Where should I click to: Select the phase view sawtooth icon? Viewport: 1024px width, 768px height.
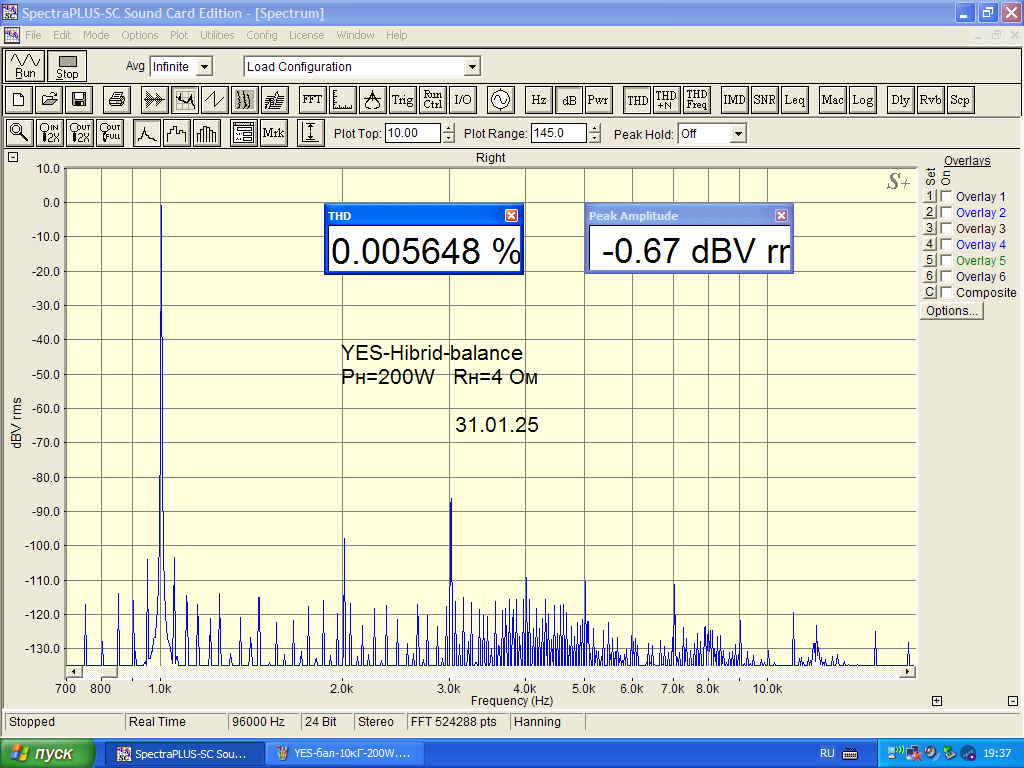[x=215, y=100]
